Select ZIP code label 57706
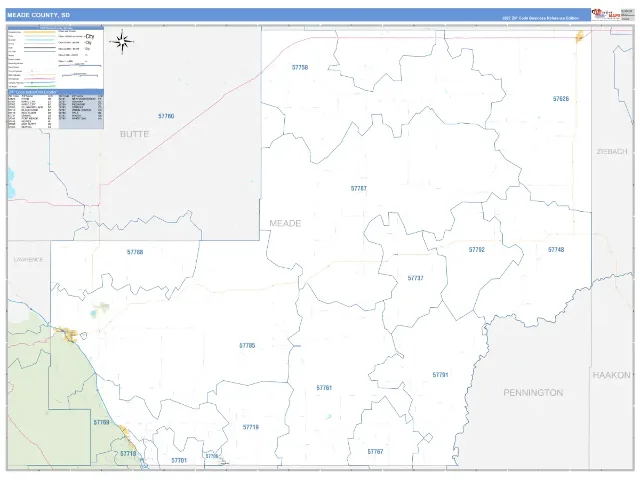The height and width of the screenshot is (480, 640). click(x=212, y=456)
